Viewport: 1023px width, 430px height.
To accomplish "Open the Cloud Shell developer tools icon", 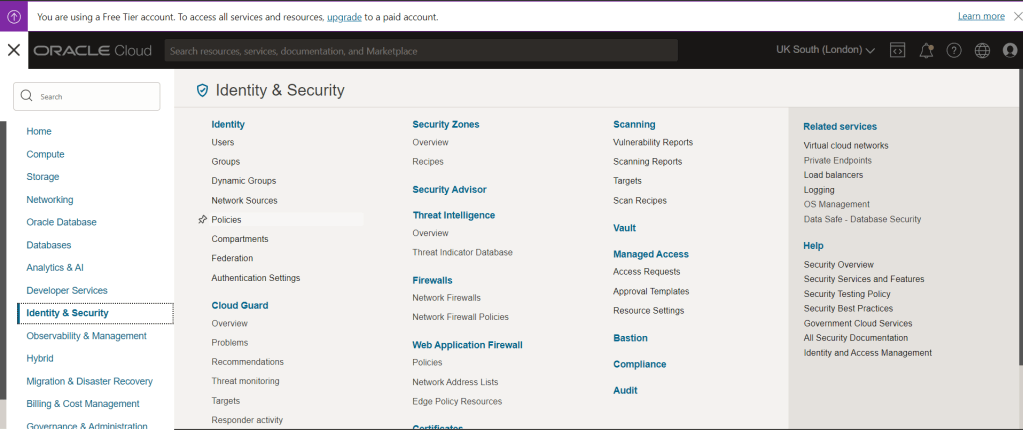I will pyautogui.click(x=898, y=50).
